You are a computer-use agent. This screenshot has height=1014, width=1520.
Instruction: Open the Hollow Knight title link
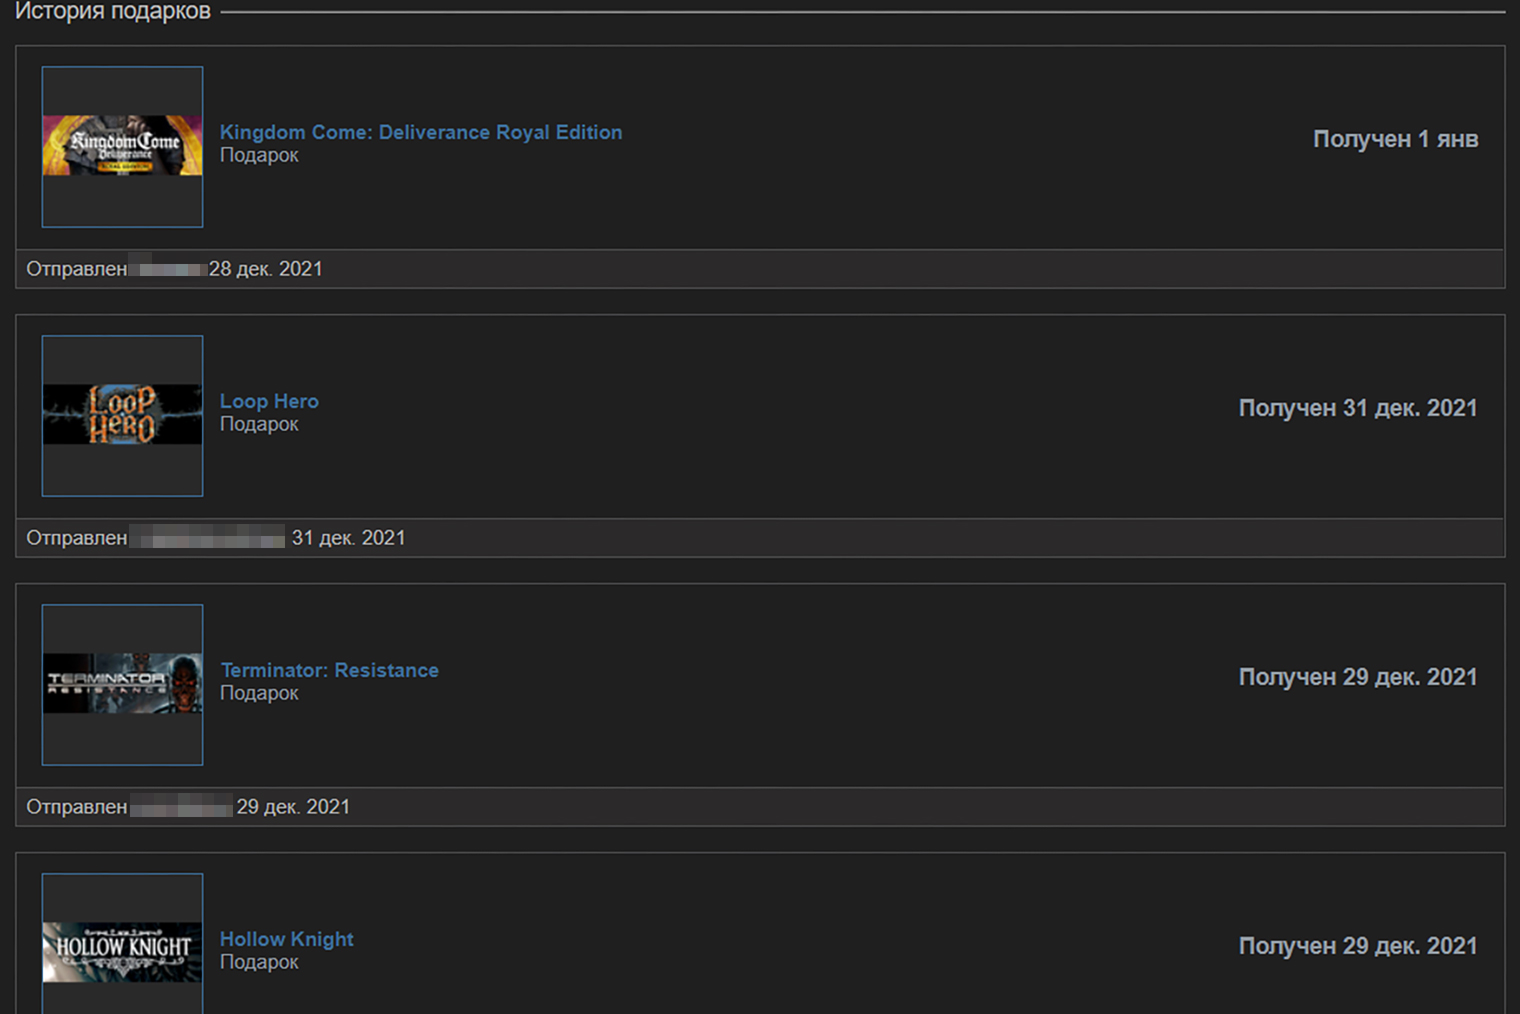pos(286,939)
